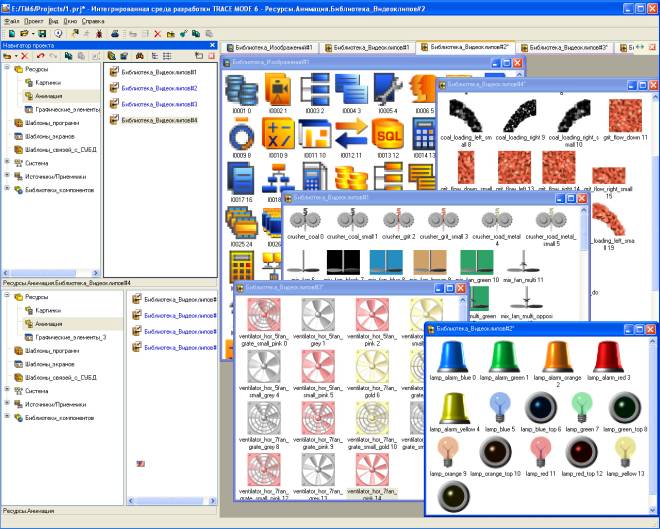
Task: Pick the orange SQL image icon
Action: [386, 134]
